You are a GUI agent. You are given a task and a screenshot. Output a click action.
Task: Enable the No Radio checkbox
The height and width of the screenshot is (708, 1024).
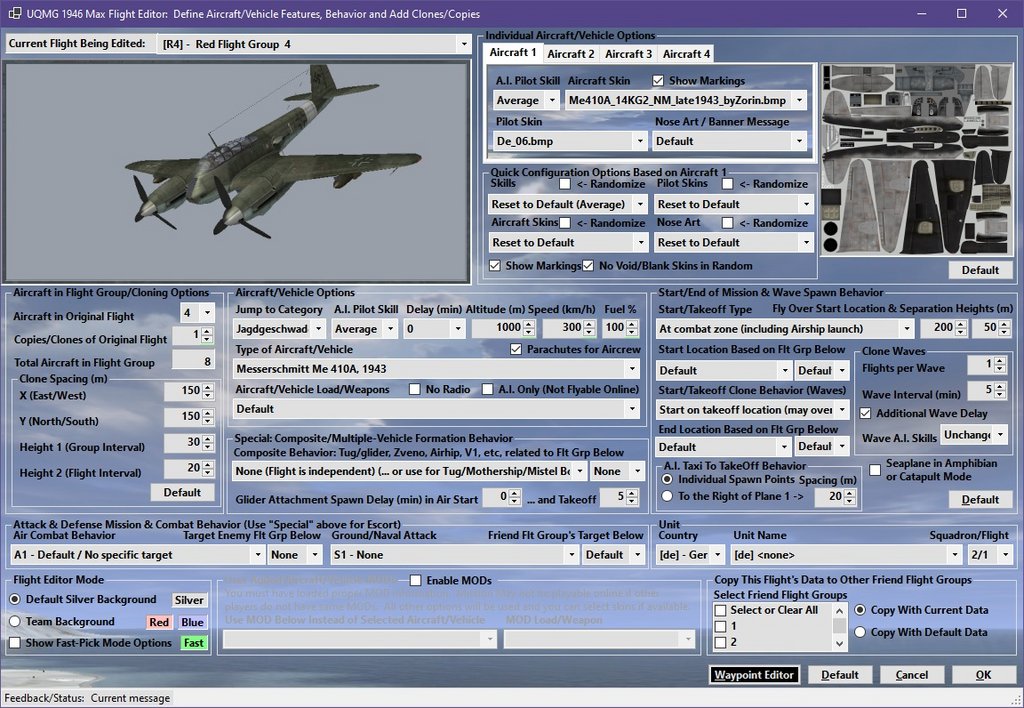[414, 389]
